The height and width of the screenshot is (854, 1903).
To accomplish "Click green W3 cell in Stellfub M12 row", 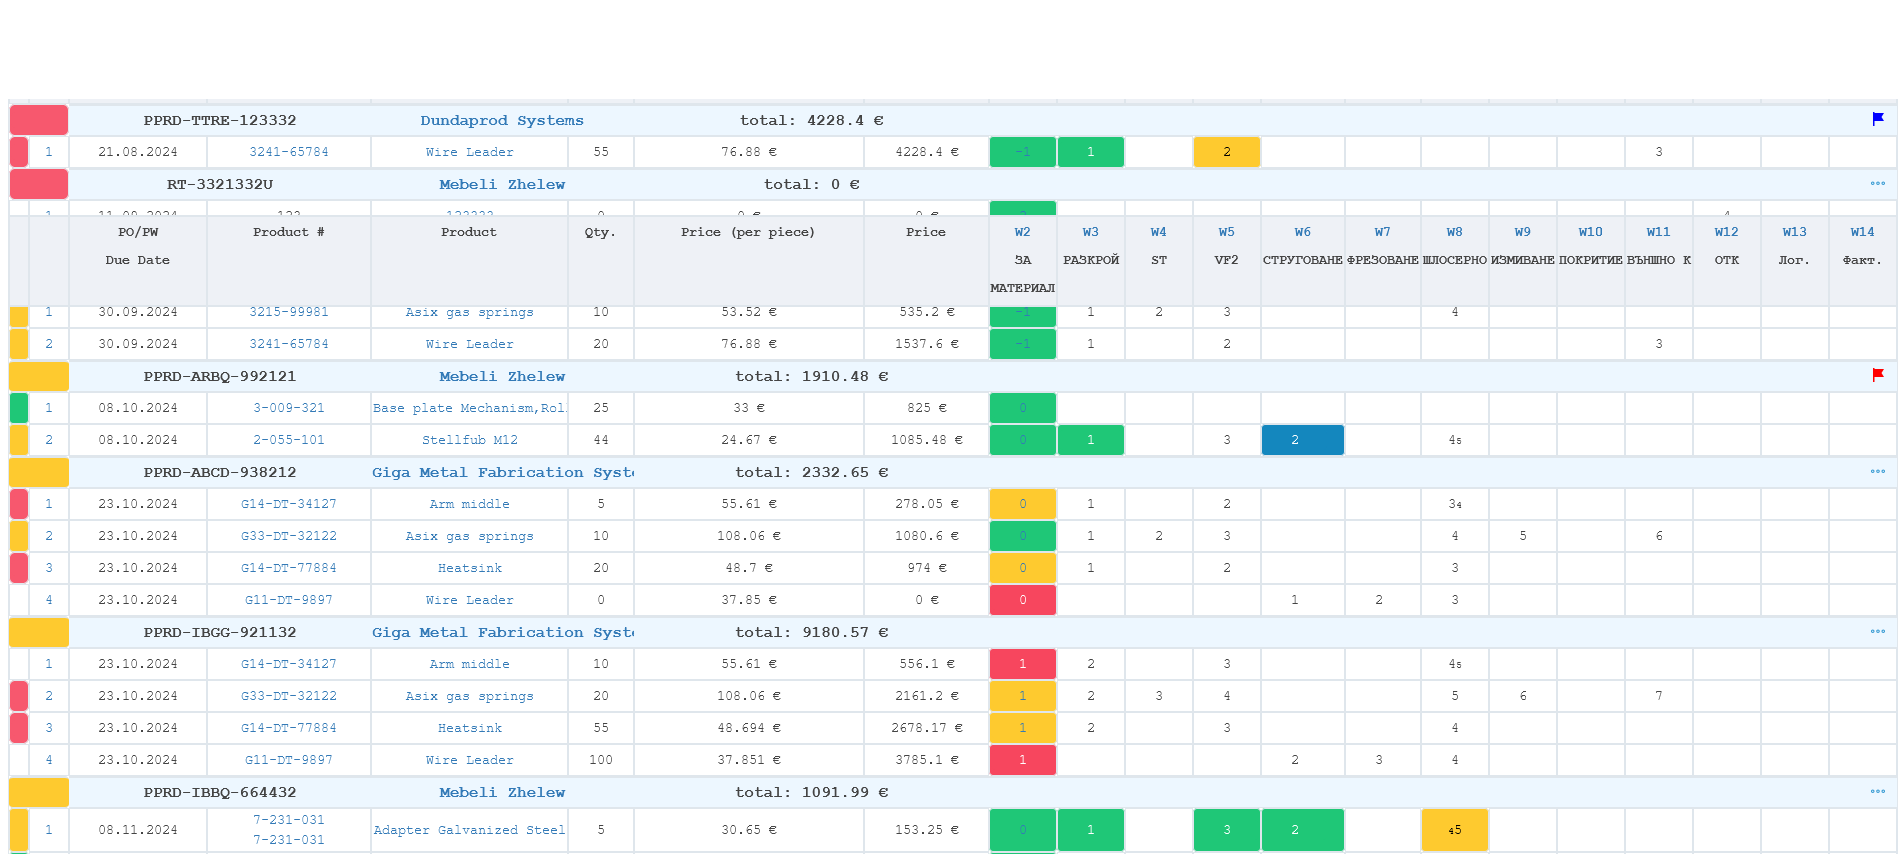I will pos(1090,440).
